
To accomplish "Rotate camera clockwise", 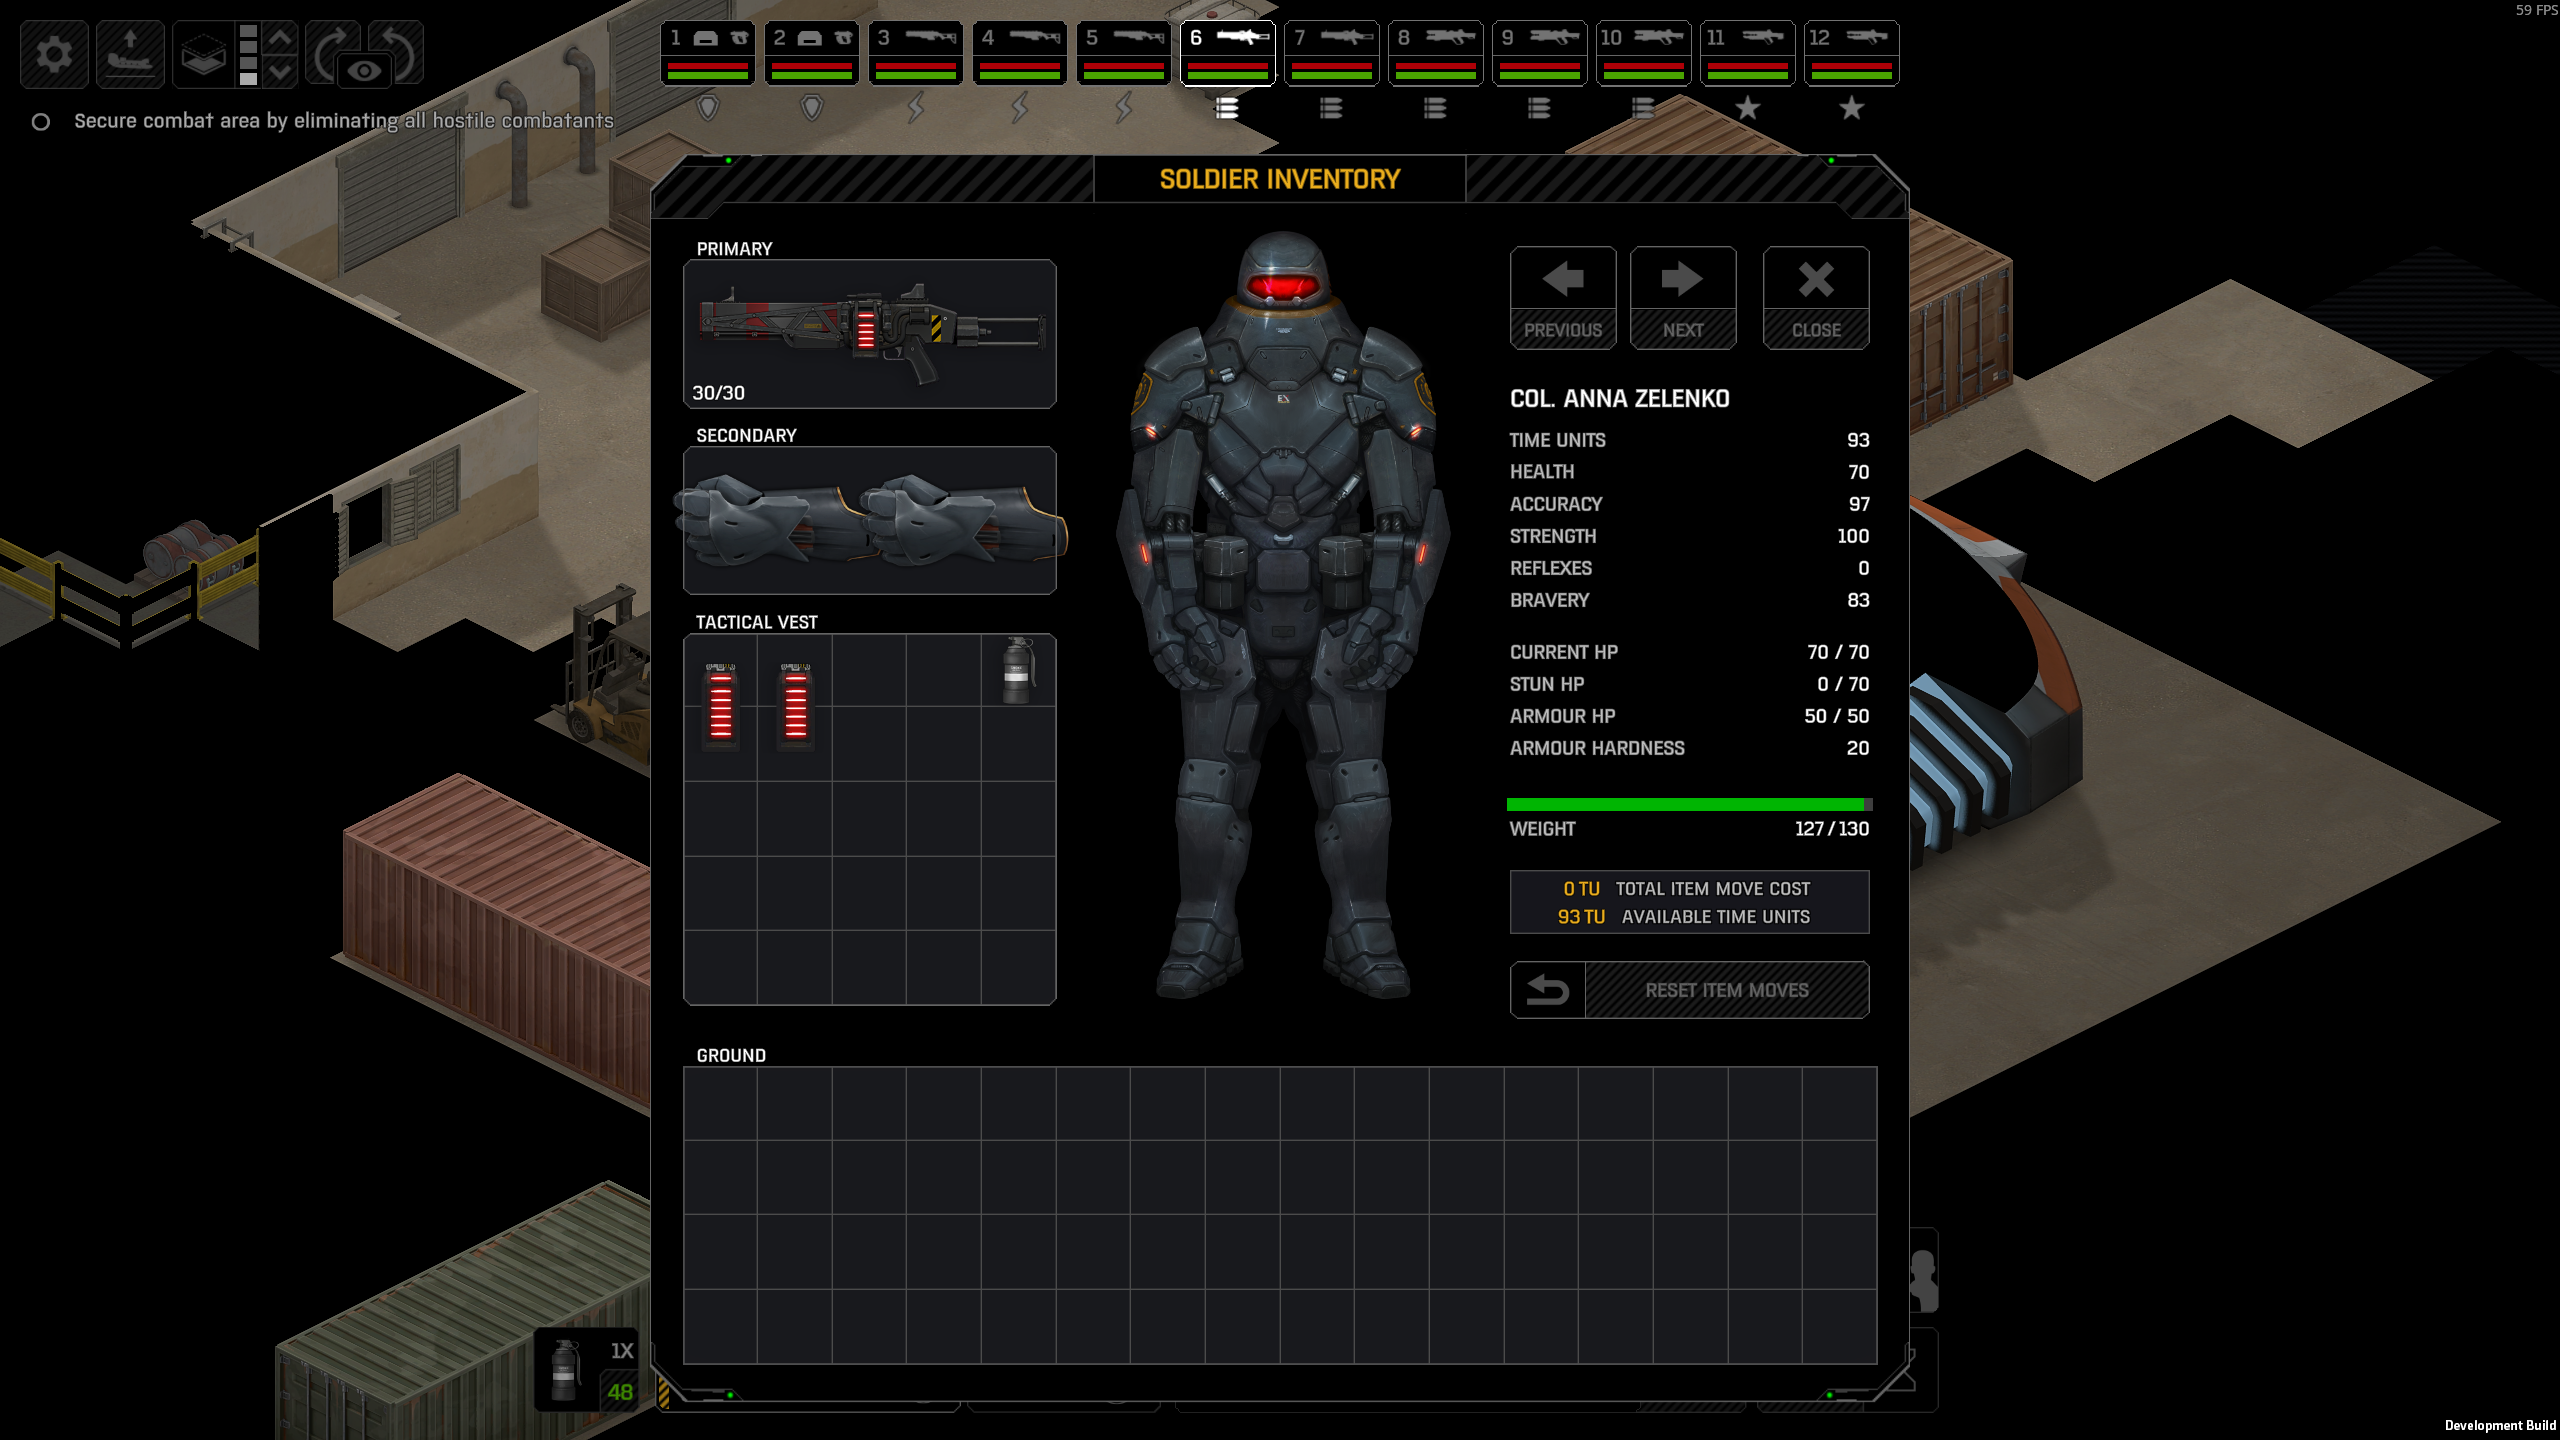I will pos(331,48).
